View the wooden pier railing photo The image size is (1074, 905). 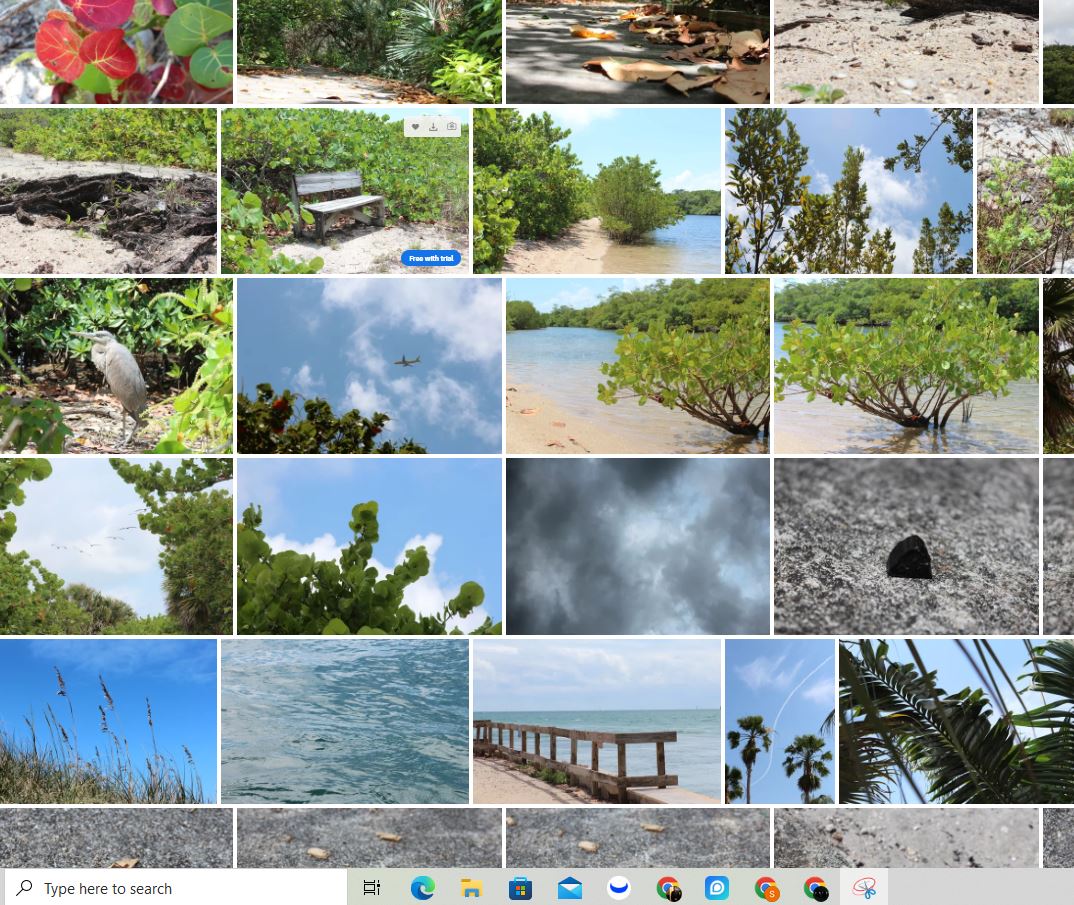click(596, 722)
